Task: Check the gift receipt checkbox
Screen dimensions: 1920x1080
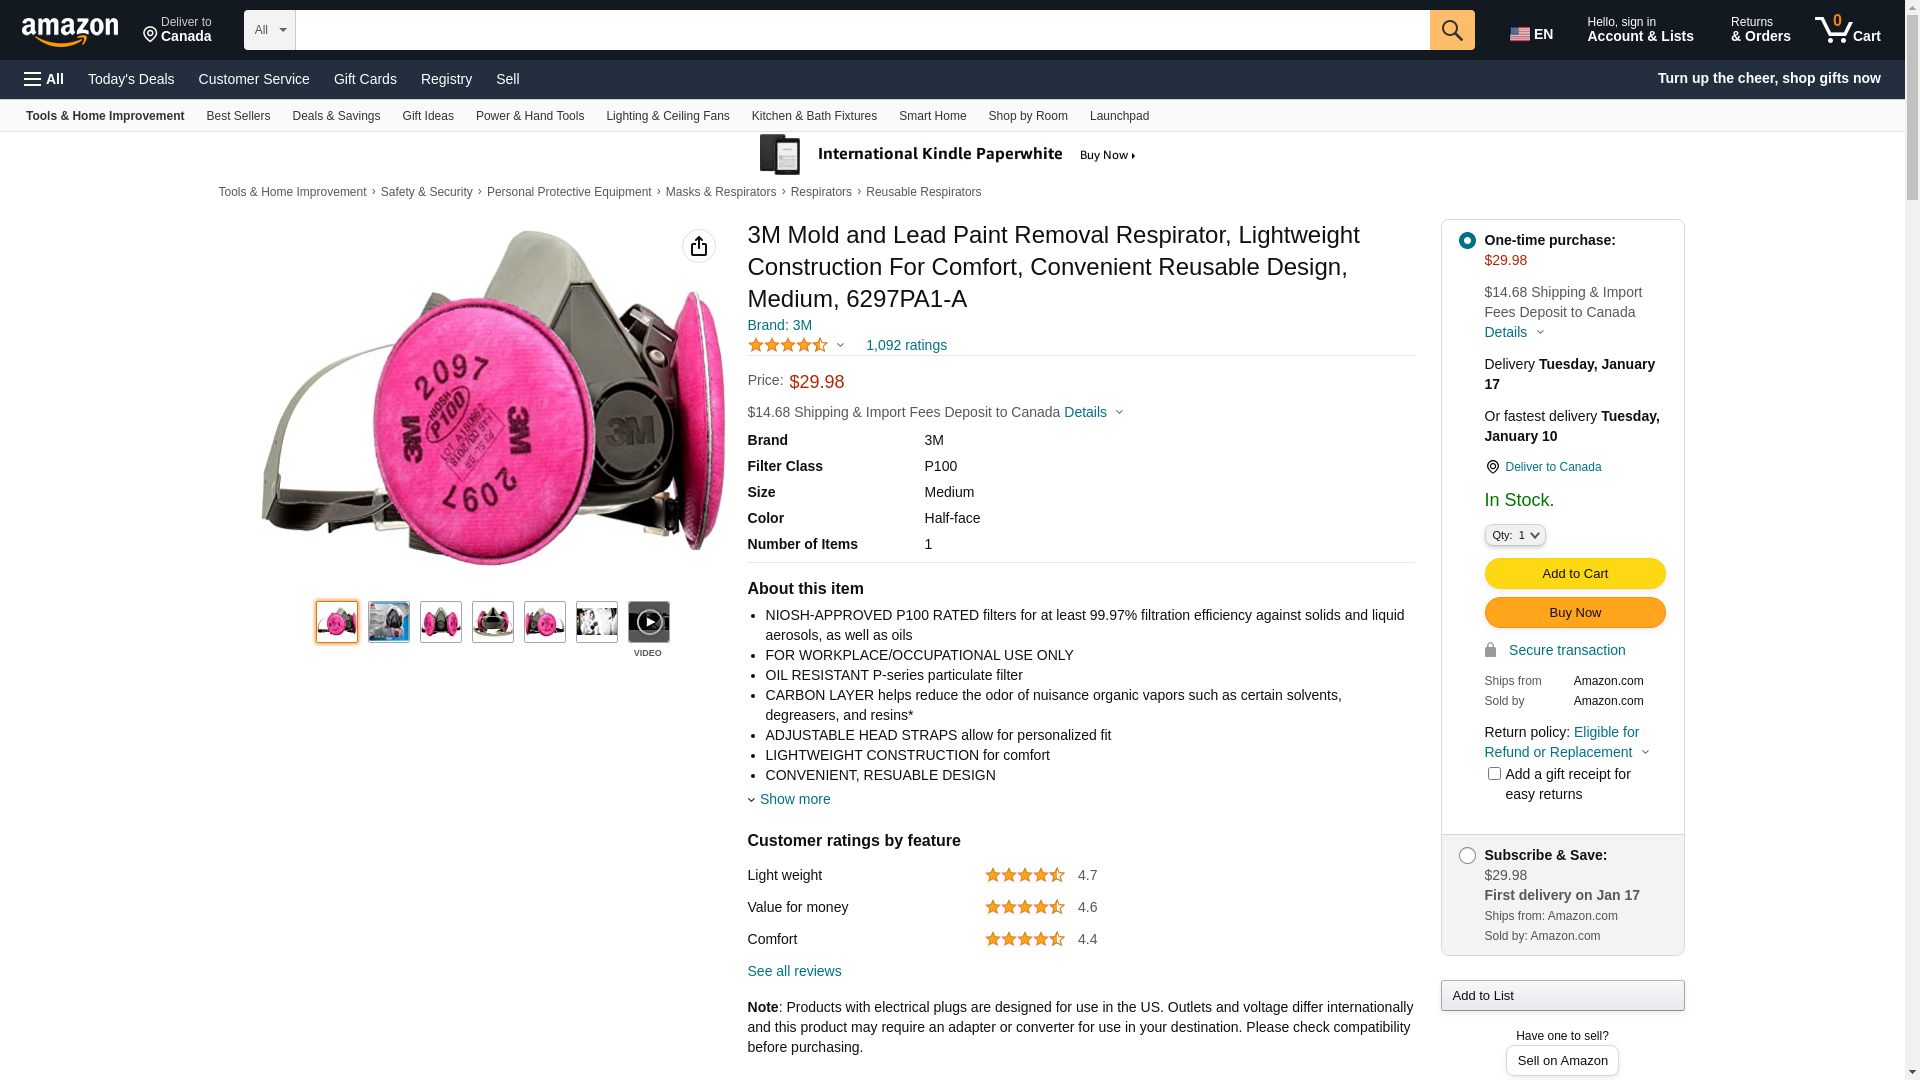Action: pyautogui.click(x=1494, y=774)
